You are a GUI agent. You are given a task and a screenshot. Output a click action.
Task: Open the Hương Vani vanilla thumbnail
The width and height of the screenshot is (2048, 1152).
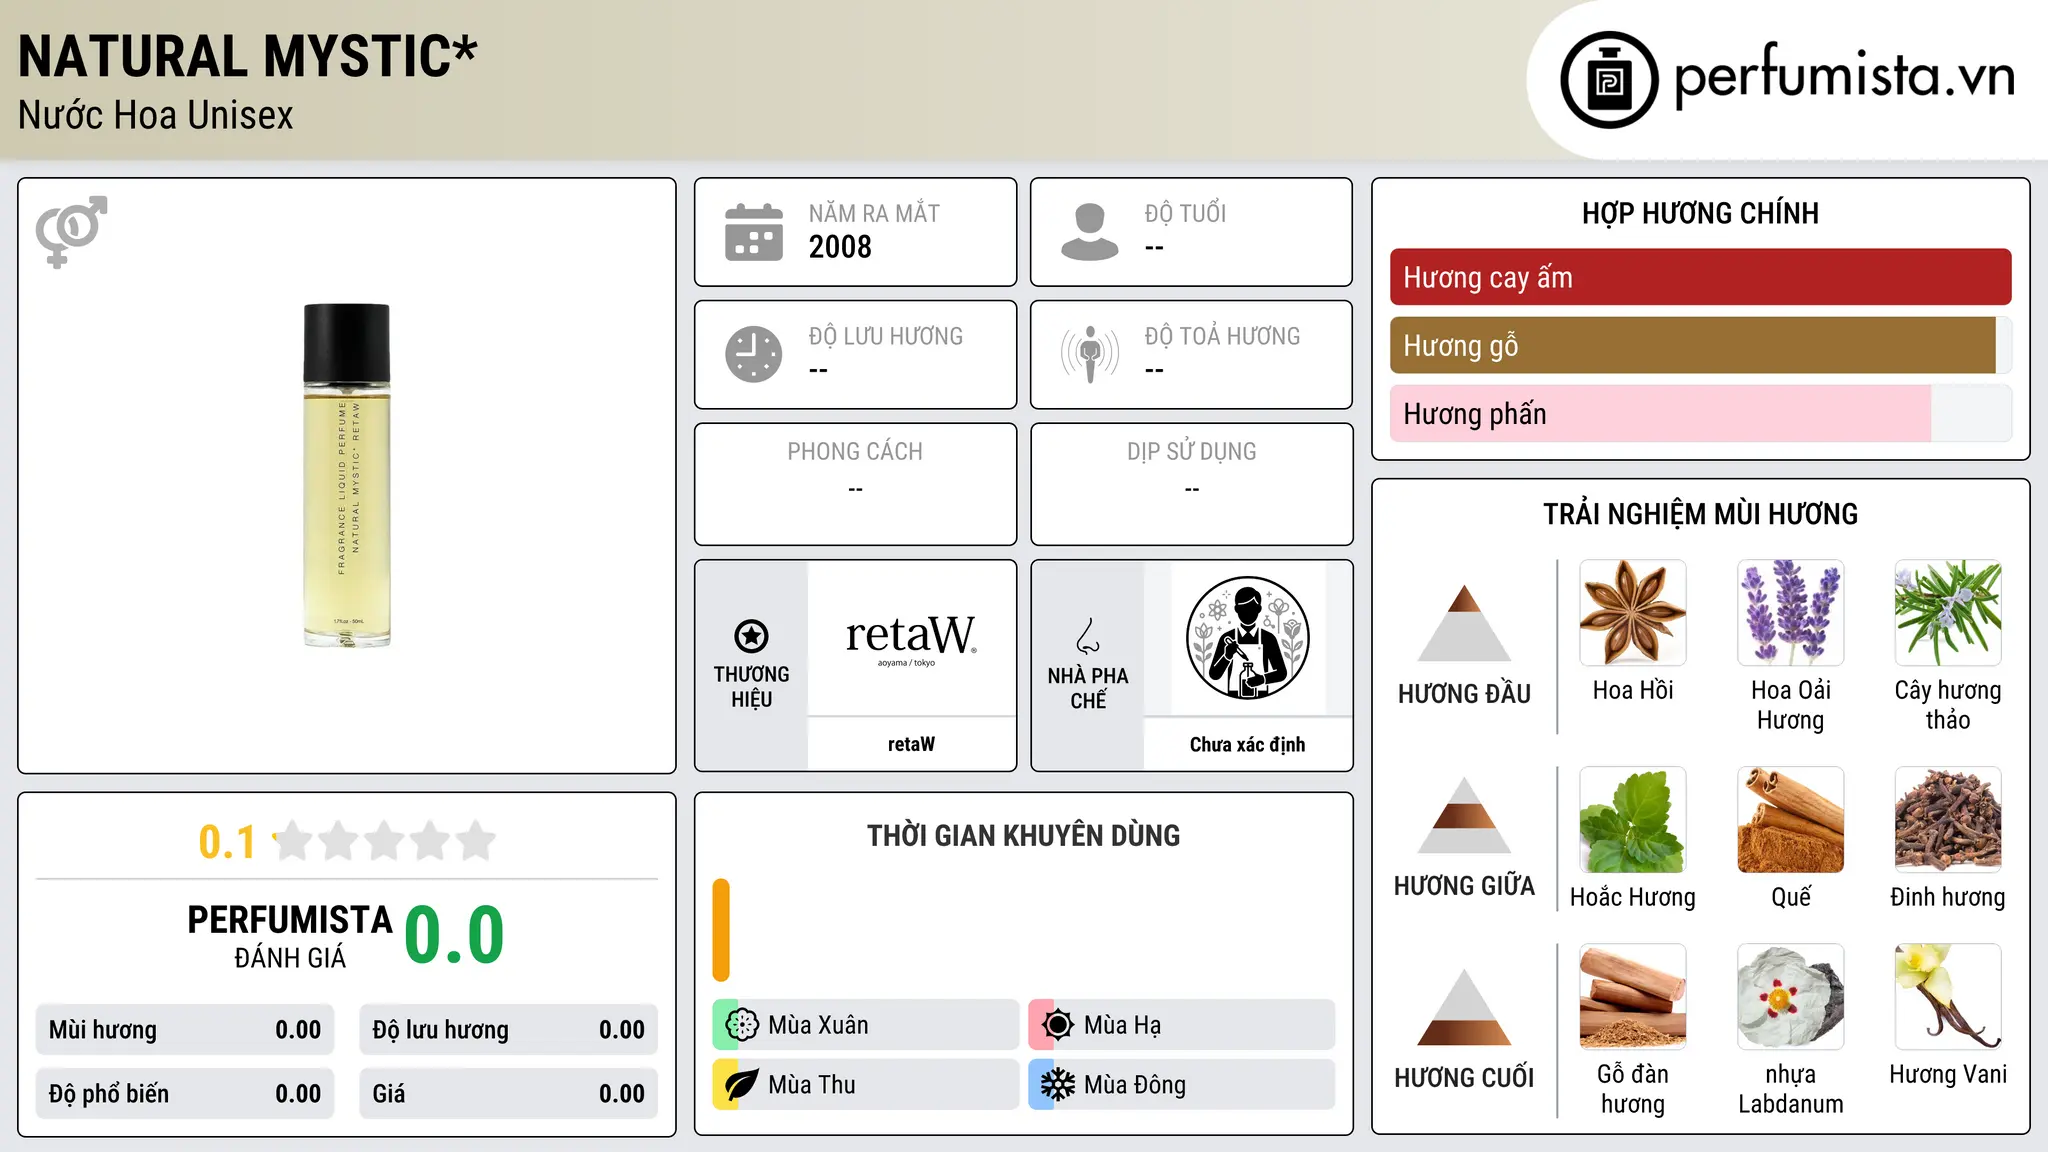point(1948,997)
